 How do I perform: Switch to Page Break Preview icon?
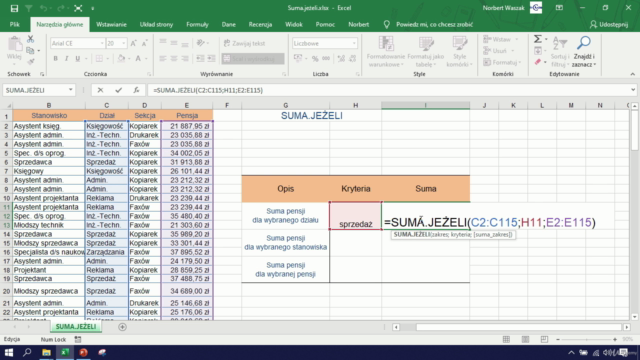click(544, 340)
